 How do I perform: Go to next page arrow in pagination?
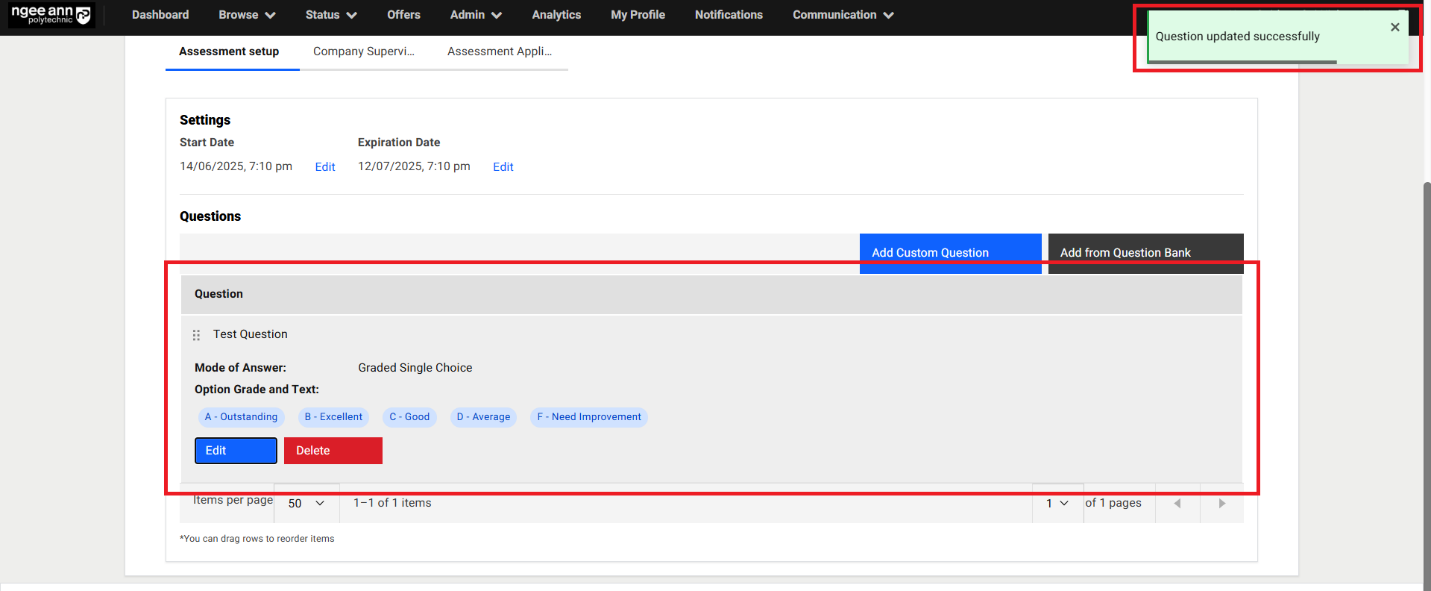tap(1221, 503)
